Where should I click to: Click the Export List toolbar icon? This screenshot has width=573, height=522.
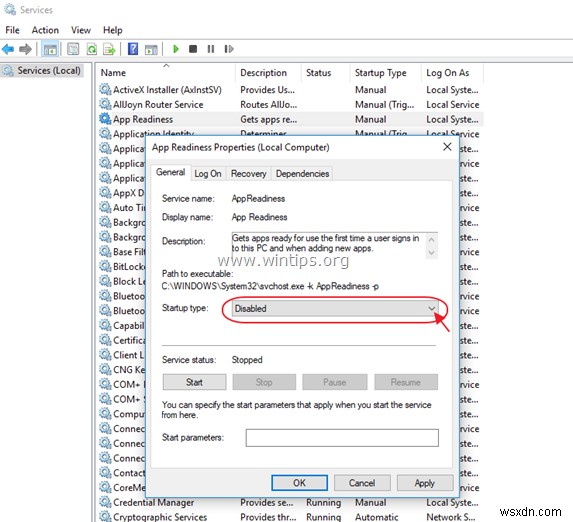tap(109, 49)
